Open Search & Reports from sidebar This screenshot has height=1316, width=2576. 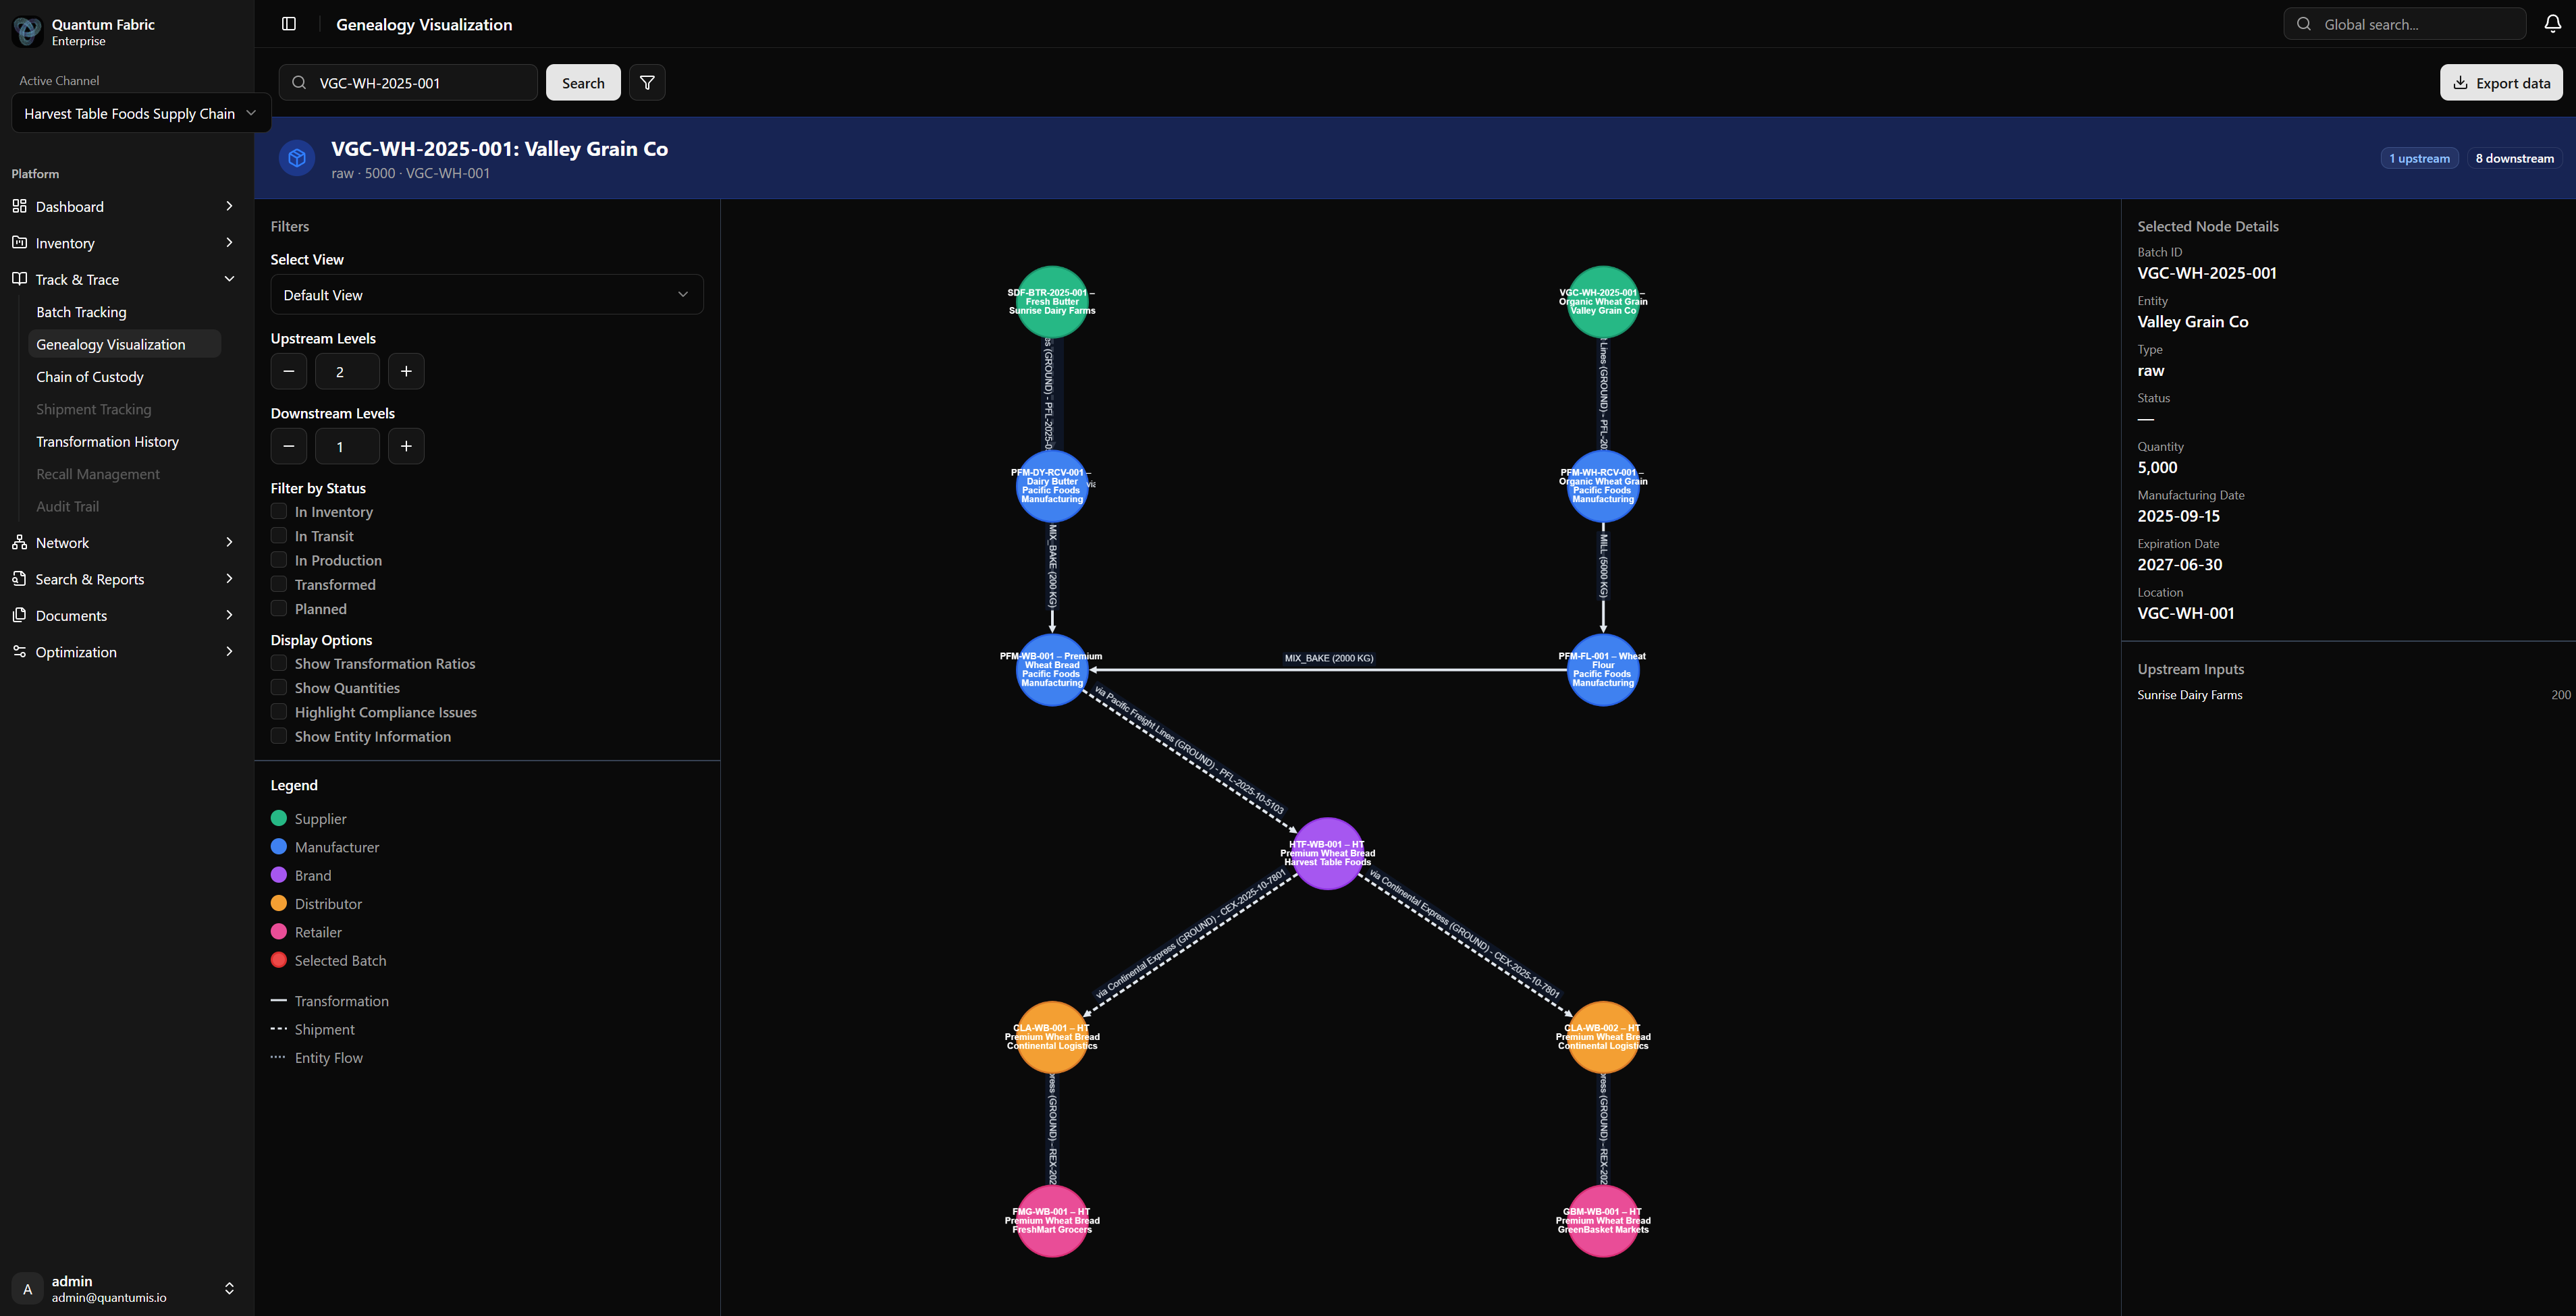point(90,578)
